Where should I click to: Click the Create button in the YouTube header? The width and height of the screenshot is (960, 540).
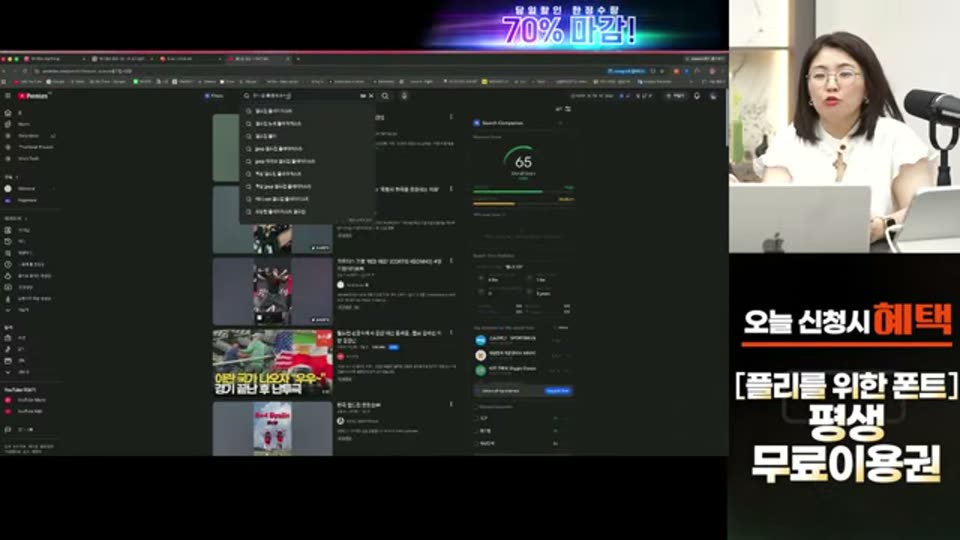pyautogui.click(x=677, y=96)
